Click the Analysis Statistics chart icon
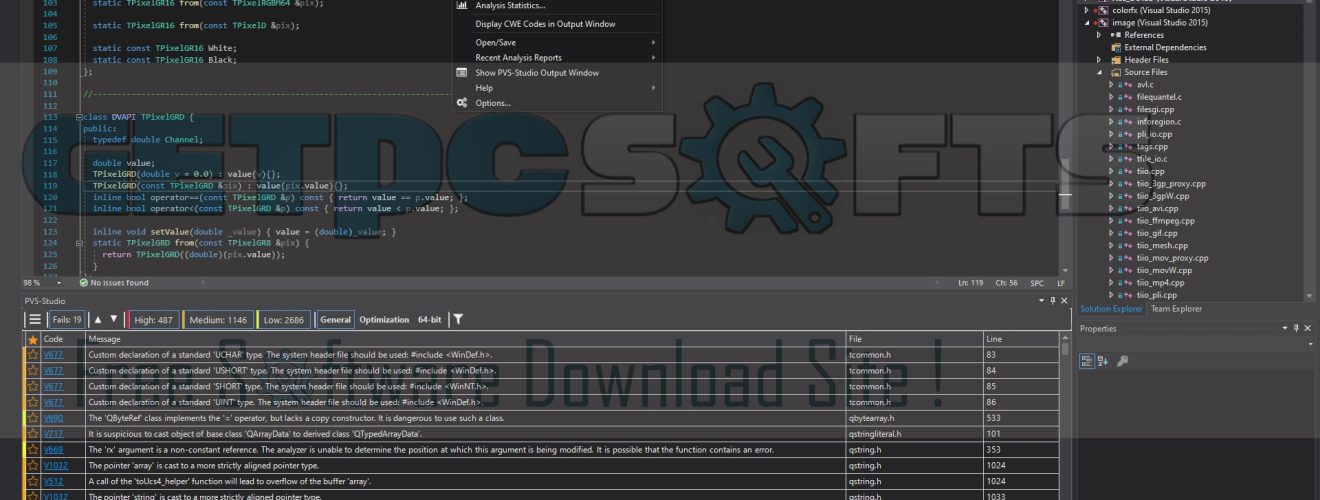Viewport: 1320px width, 500px height. click(461, 6)
